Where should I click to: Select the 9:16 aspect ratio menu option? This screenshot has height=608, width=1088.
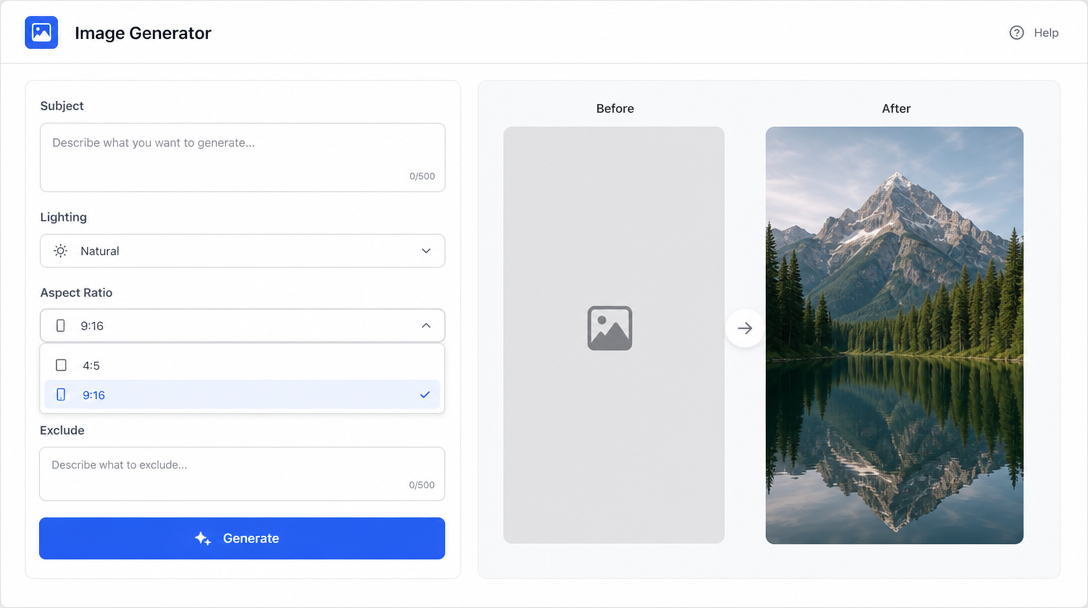coord(242,394)
